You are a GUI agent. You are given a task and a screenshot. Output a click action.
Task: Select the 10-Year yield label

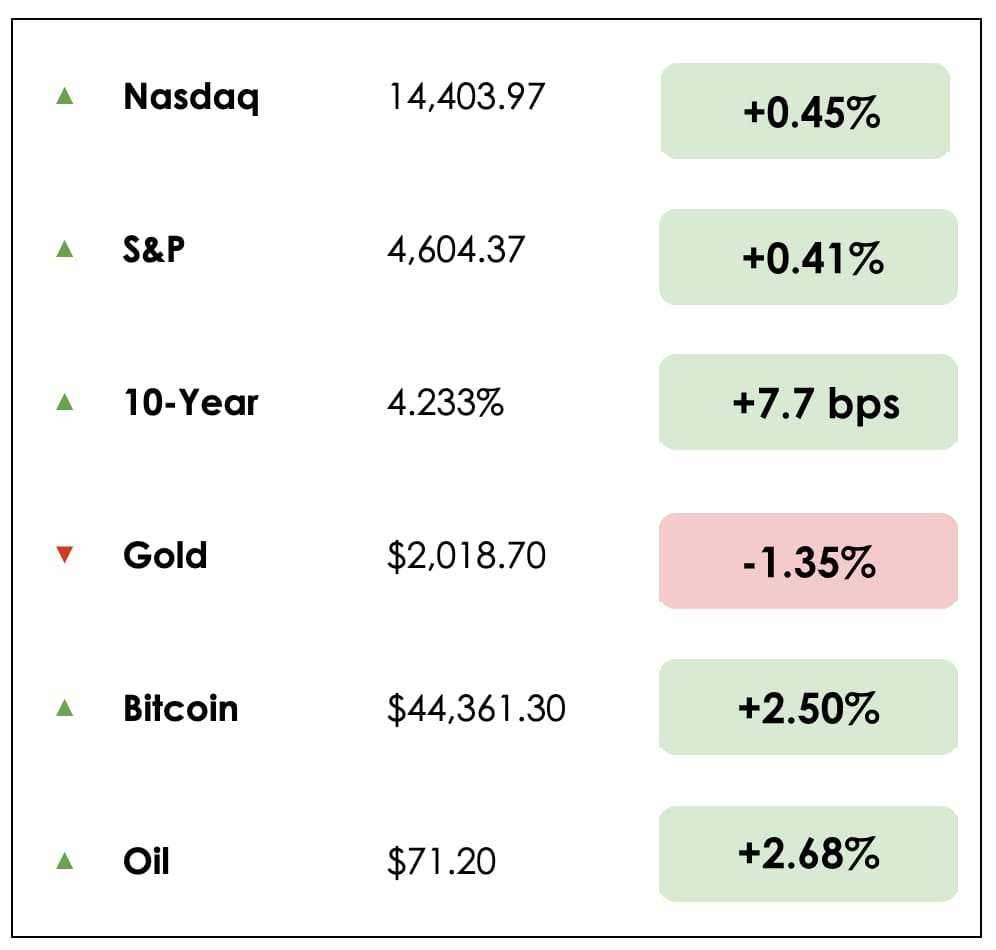(191, 402)
